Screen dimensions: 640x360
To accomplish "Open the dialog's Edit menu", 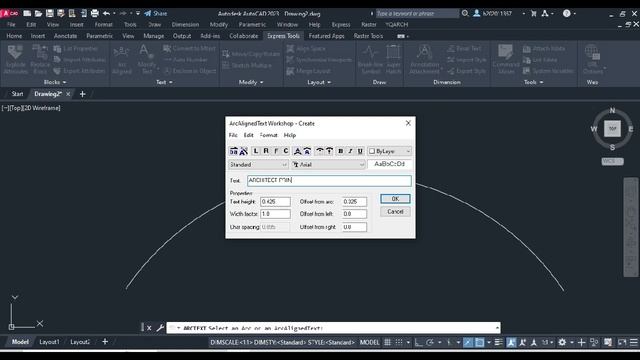I will point(249,135).
